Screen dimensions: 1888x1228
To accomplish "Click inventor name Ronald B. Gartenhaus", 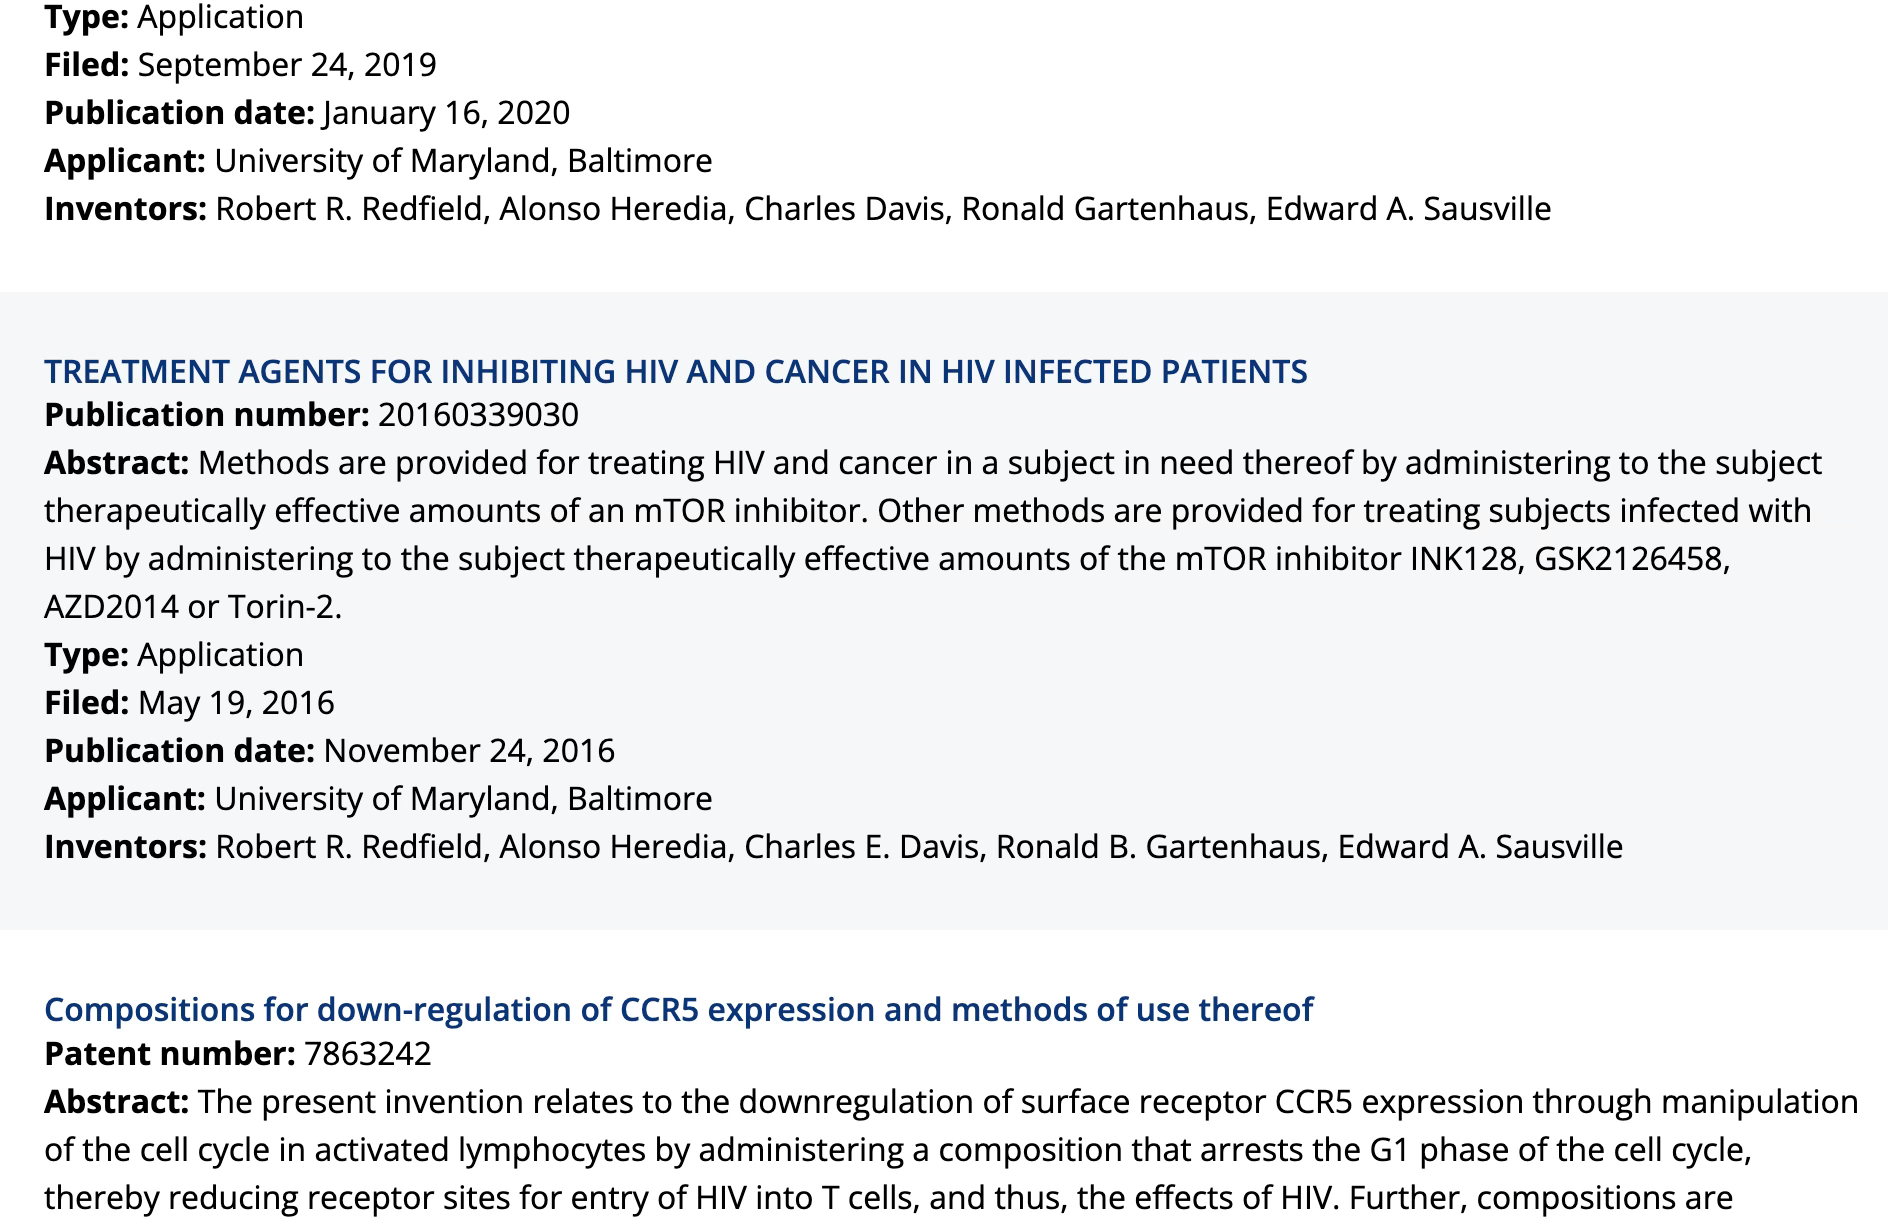I will 1158,846.
